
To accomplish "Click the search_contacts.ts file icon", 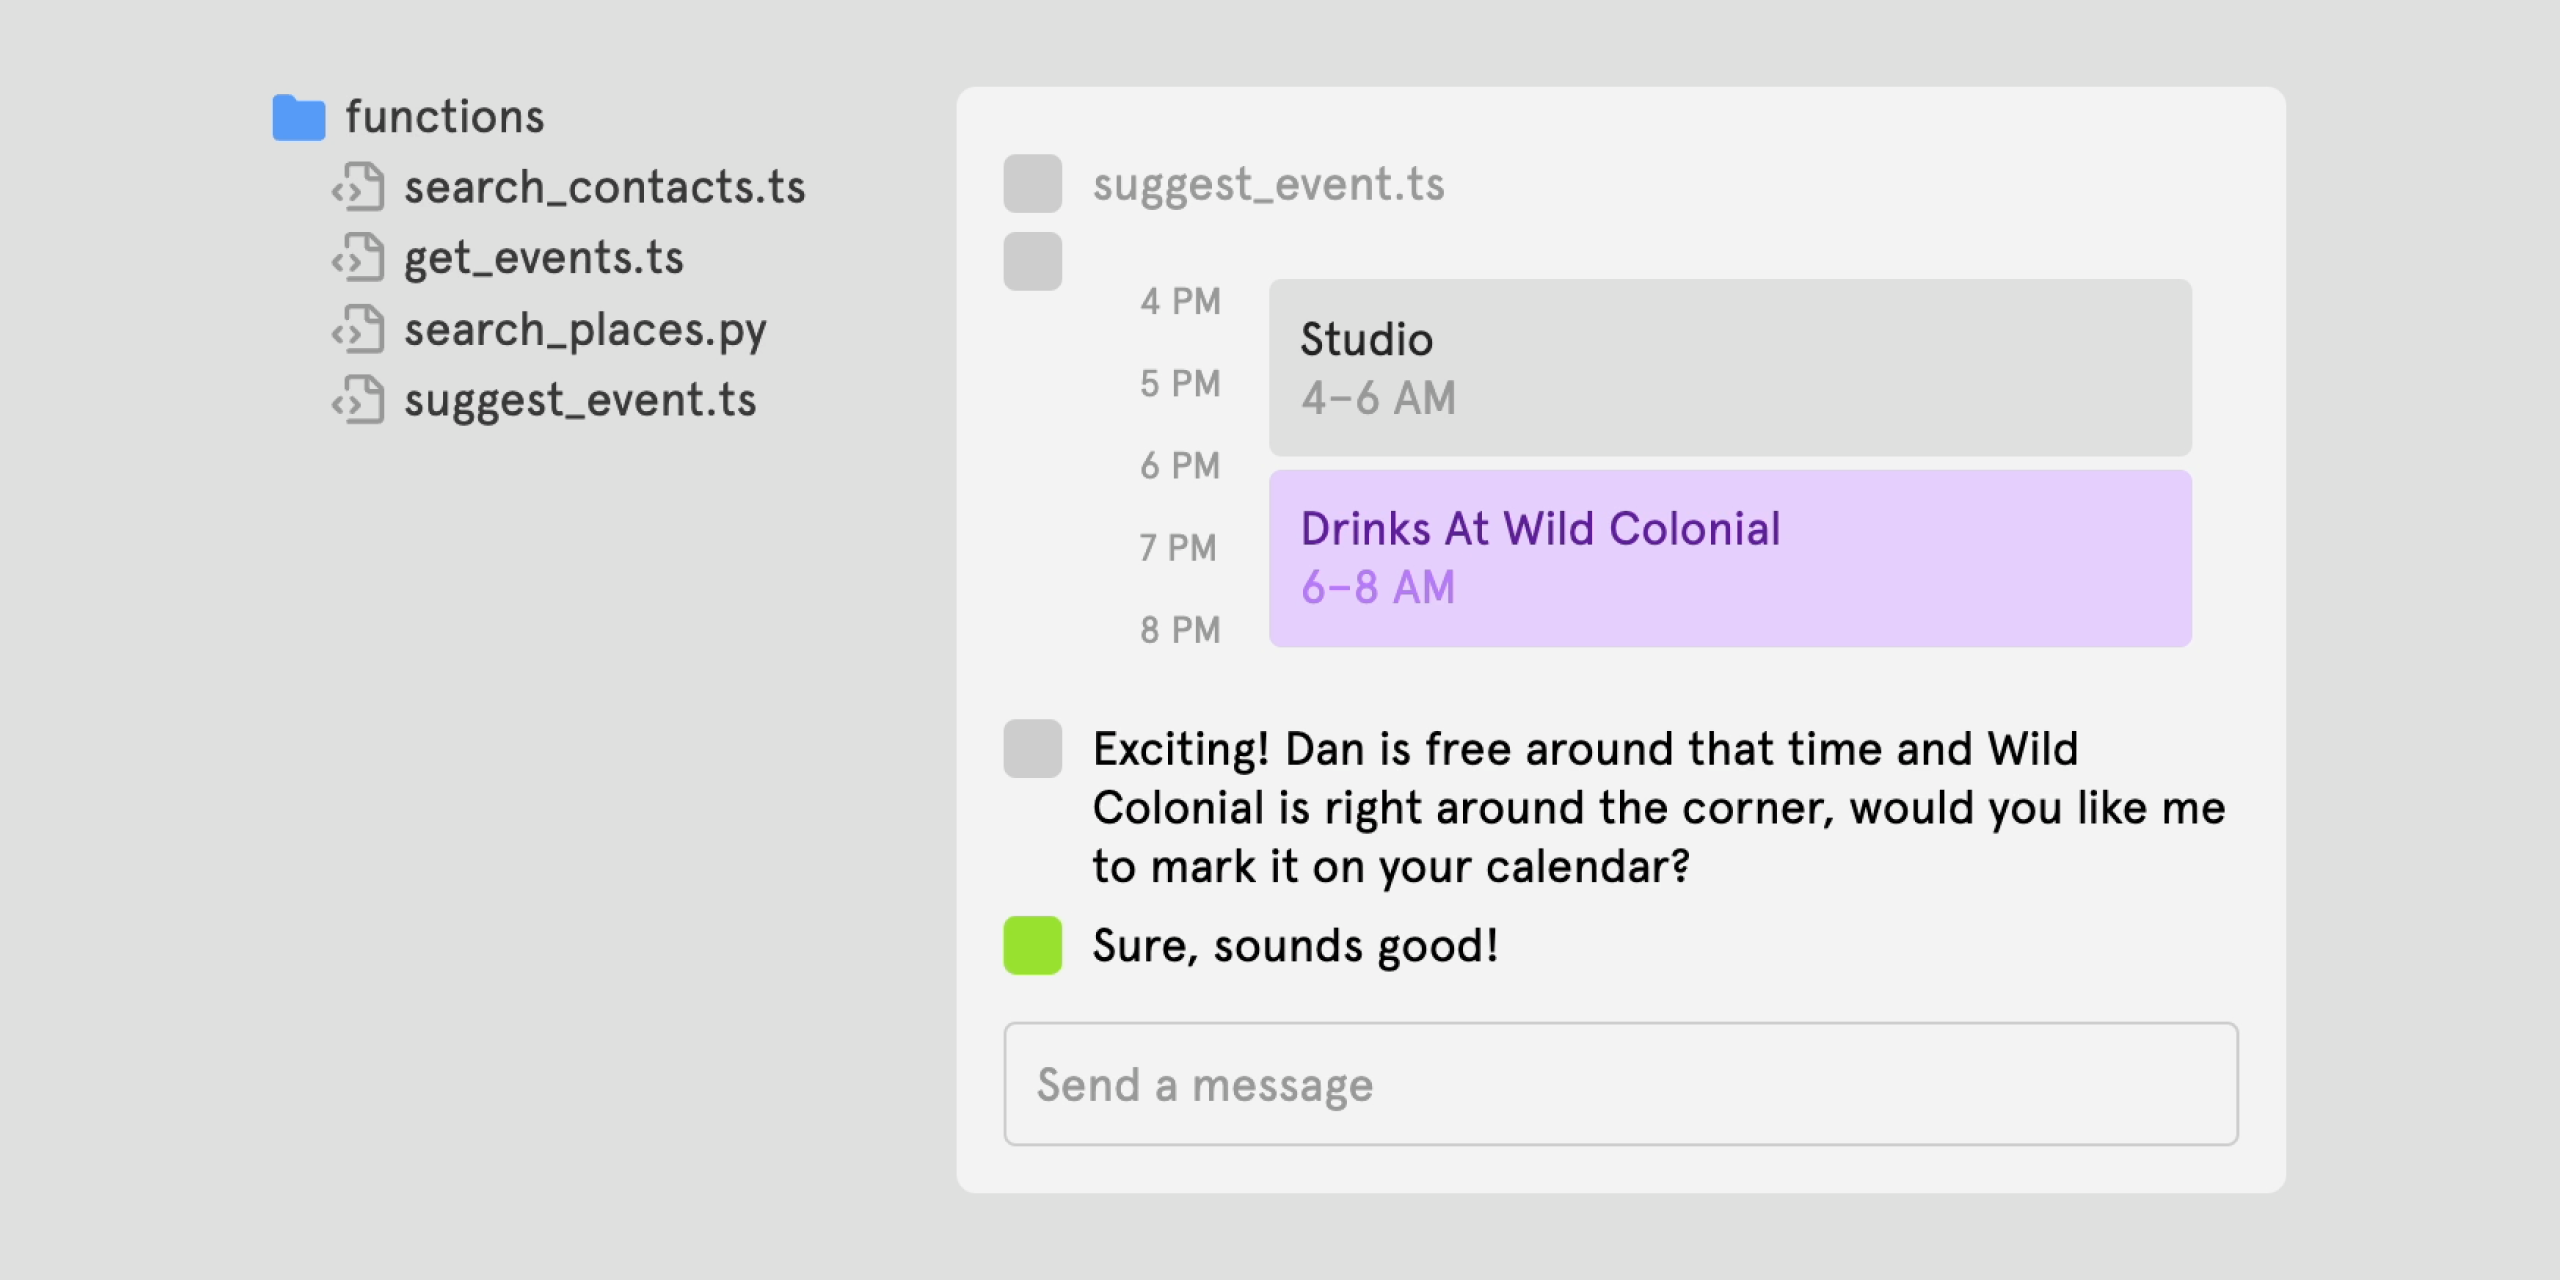I will (358, 187).
